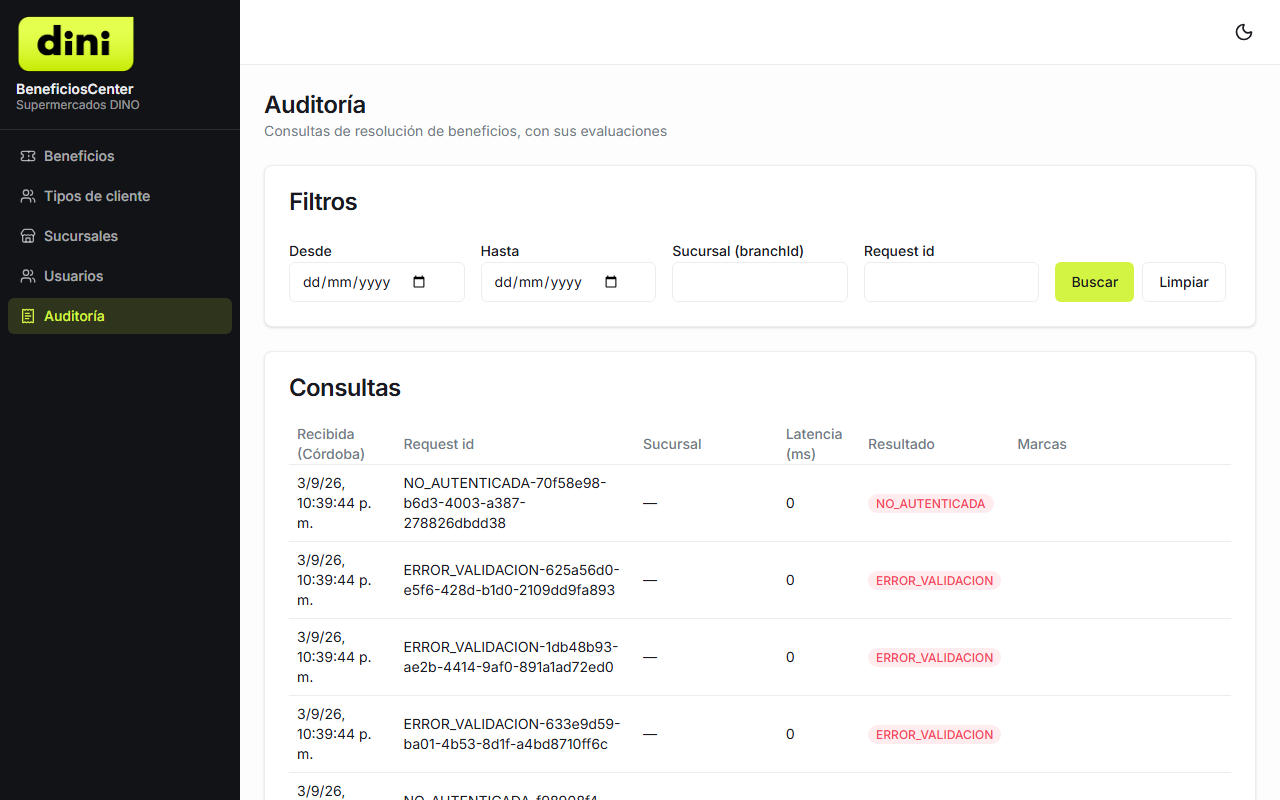Image resolution: width=1280 pixels, height=800 pixels.
Task: Click latency value in ERROR_VALIDACION-625a56d0 row
Action: click(790, 580)
